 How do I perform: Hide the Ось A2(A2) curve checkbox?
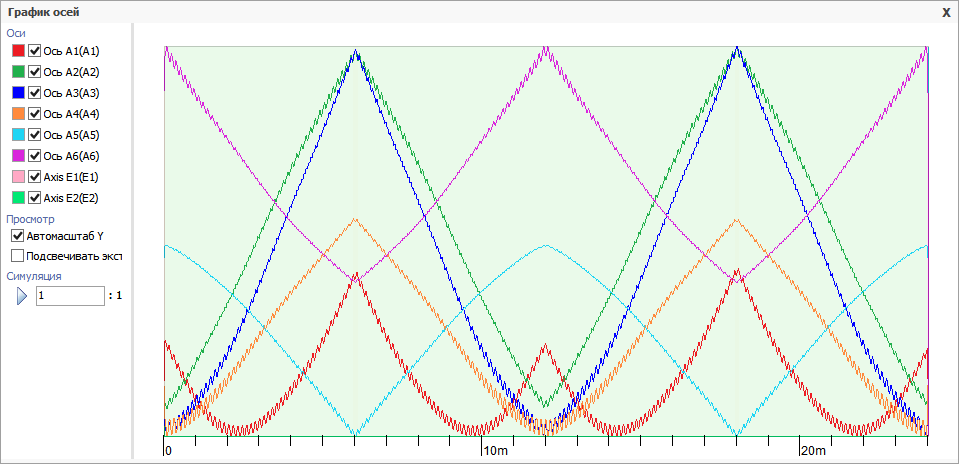(x=35, y=72)
